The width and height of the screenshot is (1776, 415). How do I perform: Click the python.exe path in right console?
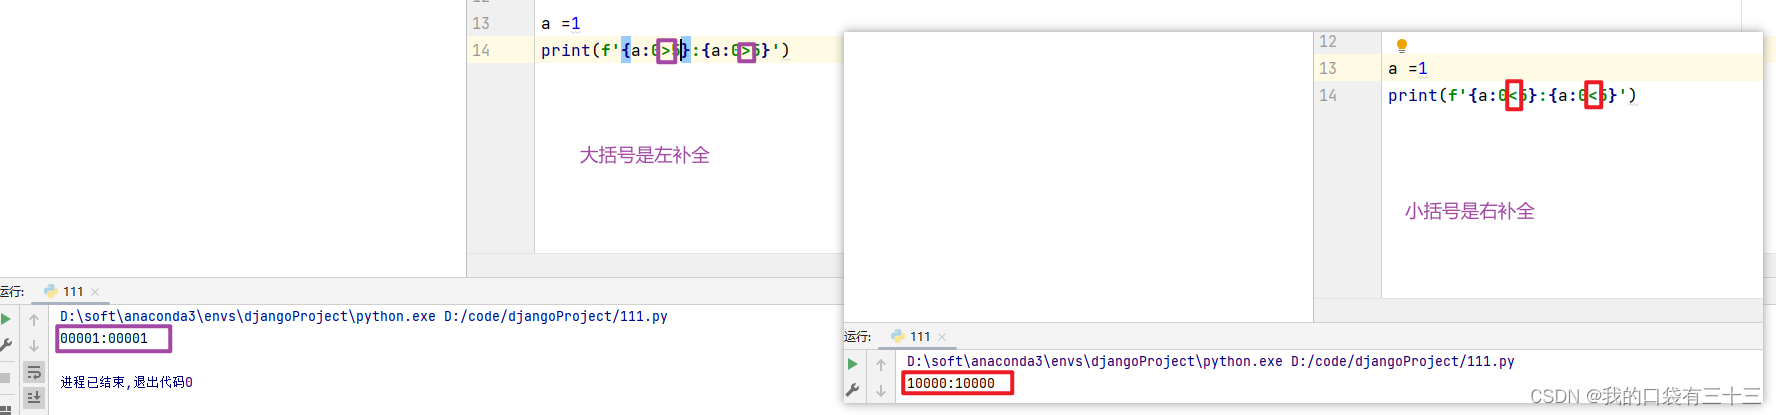point(1095,361)
